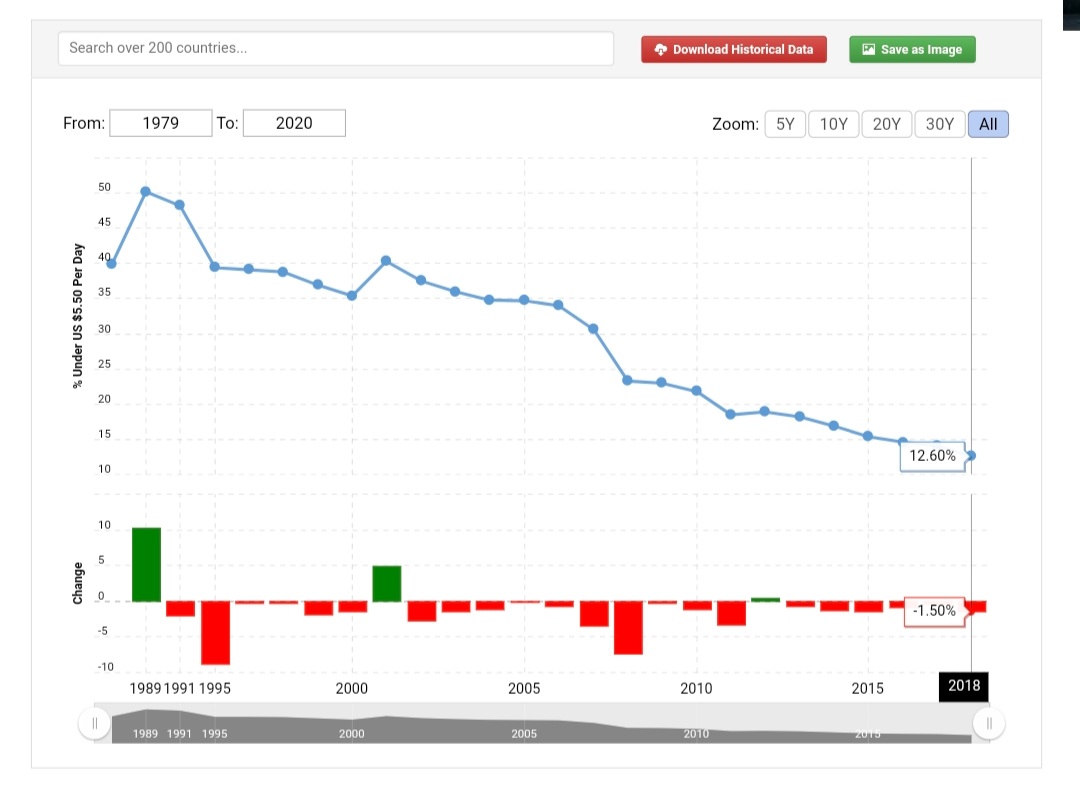
Task: Click the green 2001 change bar
Action: point(387,584)
